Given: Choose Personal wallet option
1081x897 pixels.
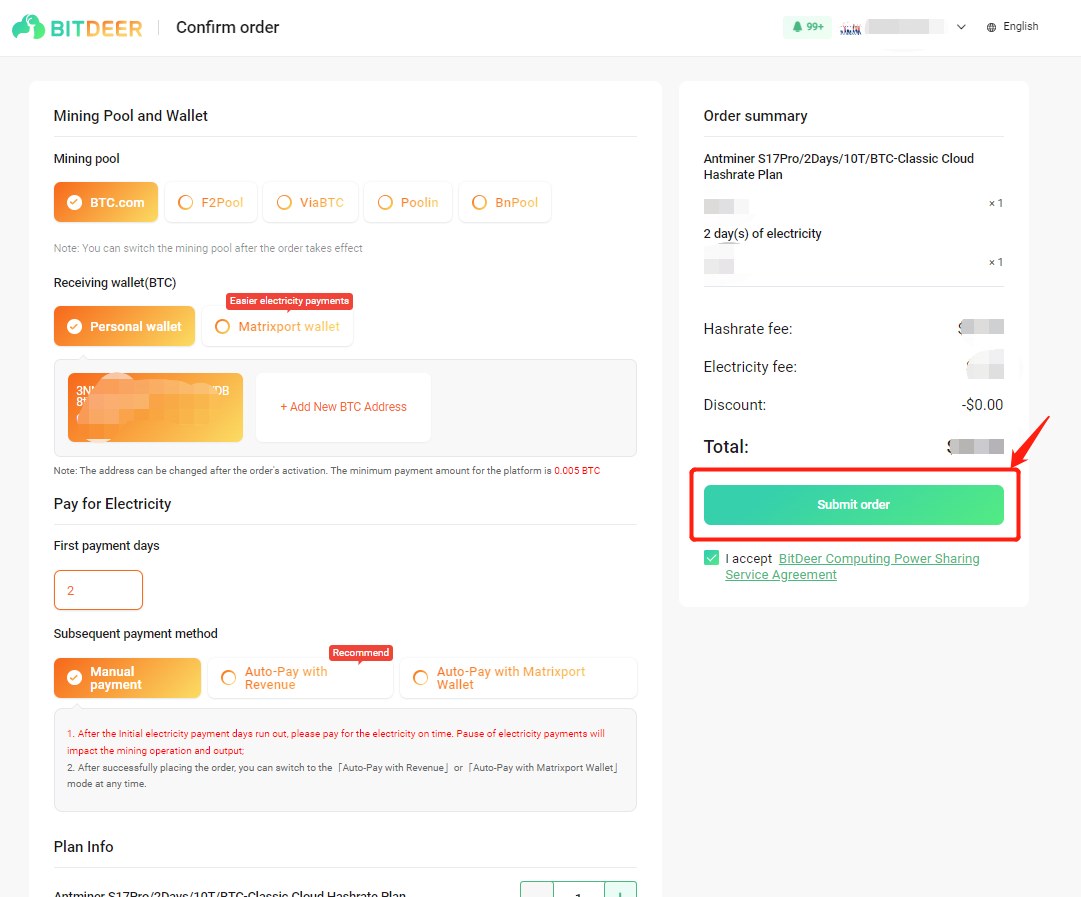Looking at the screenshot, I should click(x=124, y=326).
